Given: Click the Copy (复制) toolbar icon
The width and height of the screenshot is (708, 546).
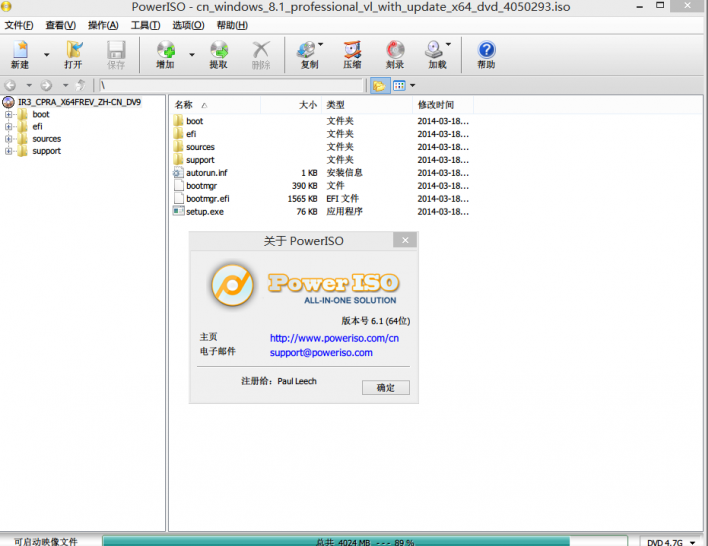Looking at the screenshot, I should [x=308, y=55].
